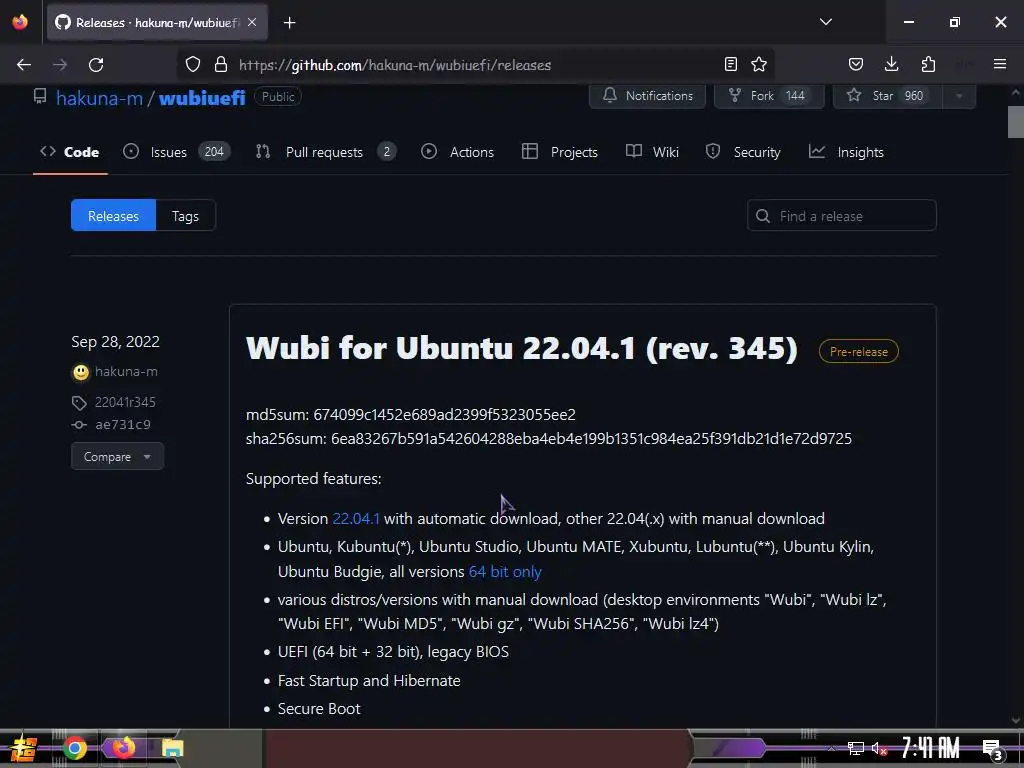Open File Explorer from the taskbar
This screenshot has width=1024, height=768.
[x=172, y=748]
